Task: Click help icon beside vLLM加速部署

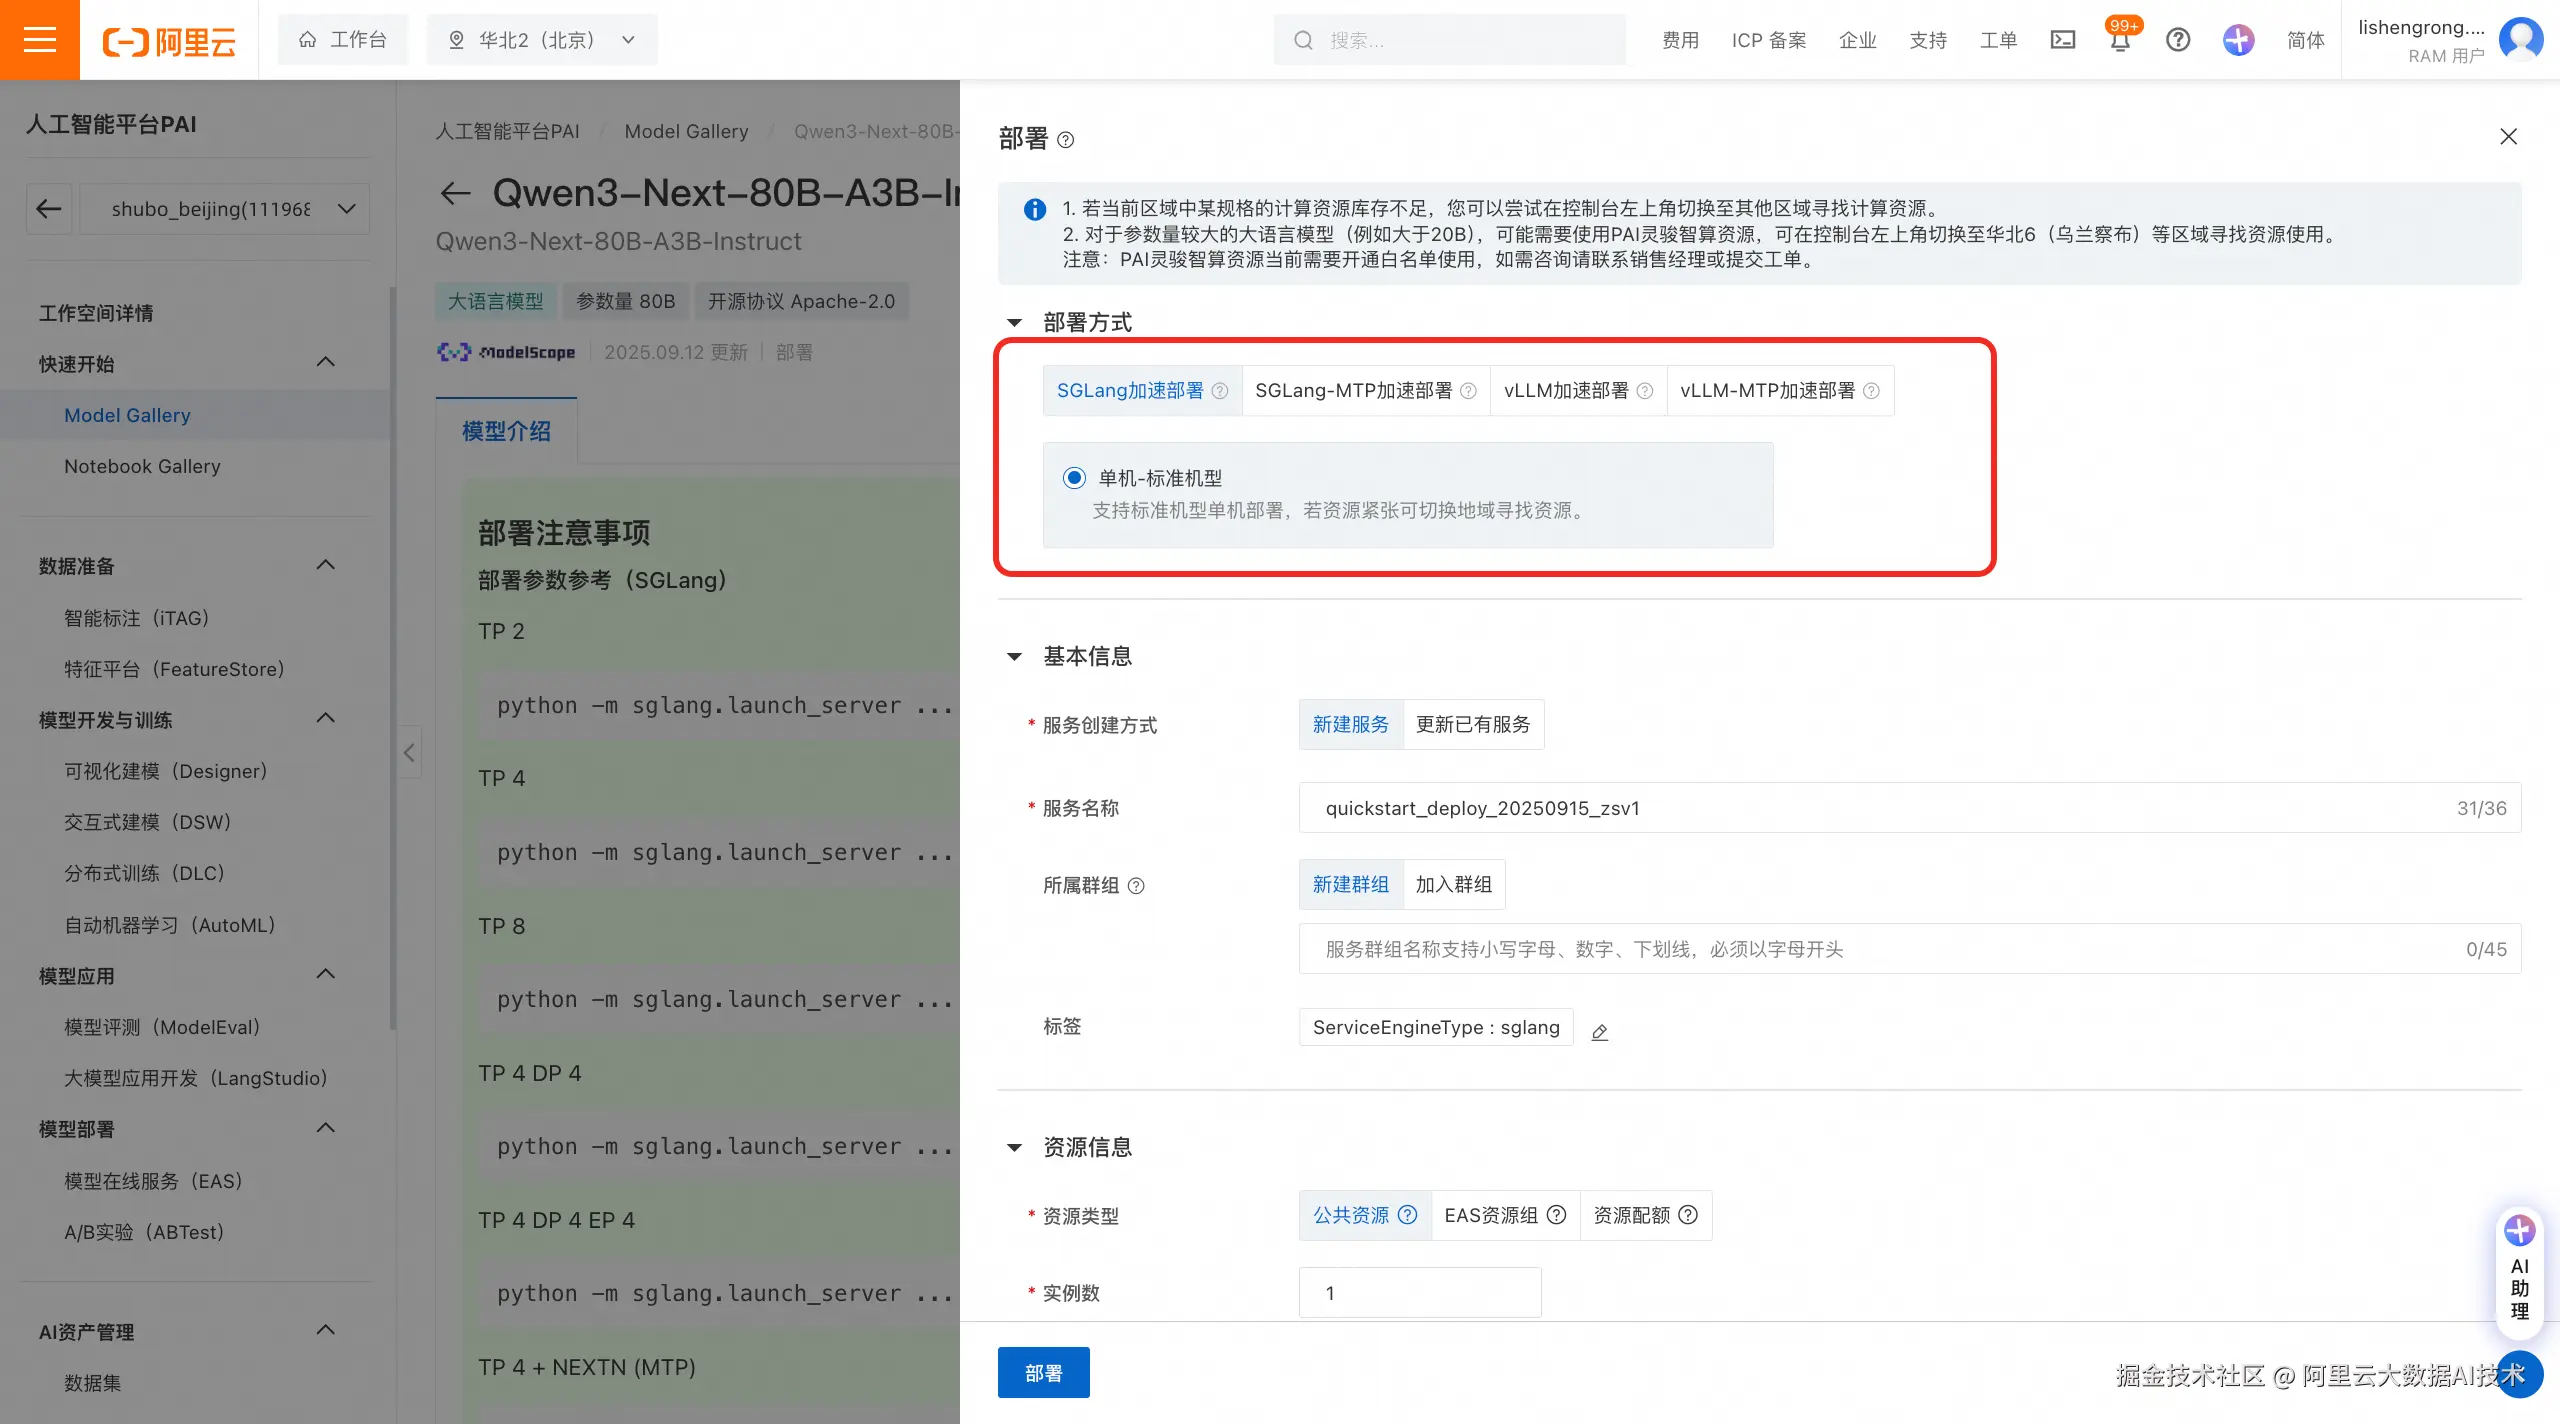Action: 1645,391
